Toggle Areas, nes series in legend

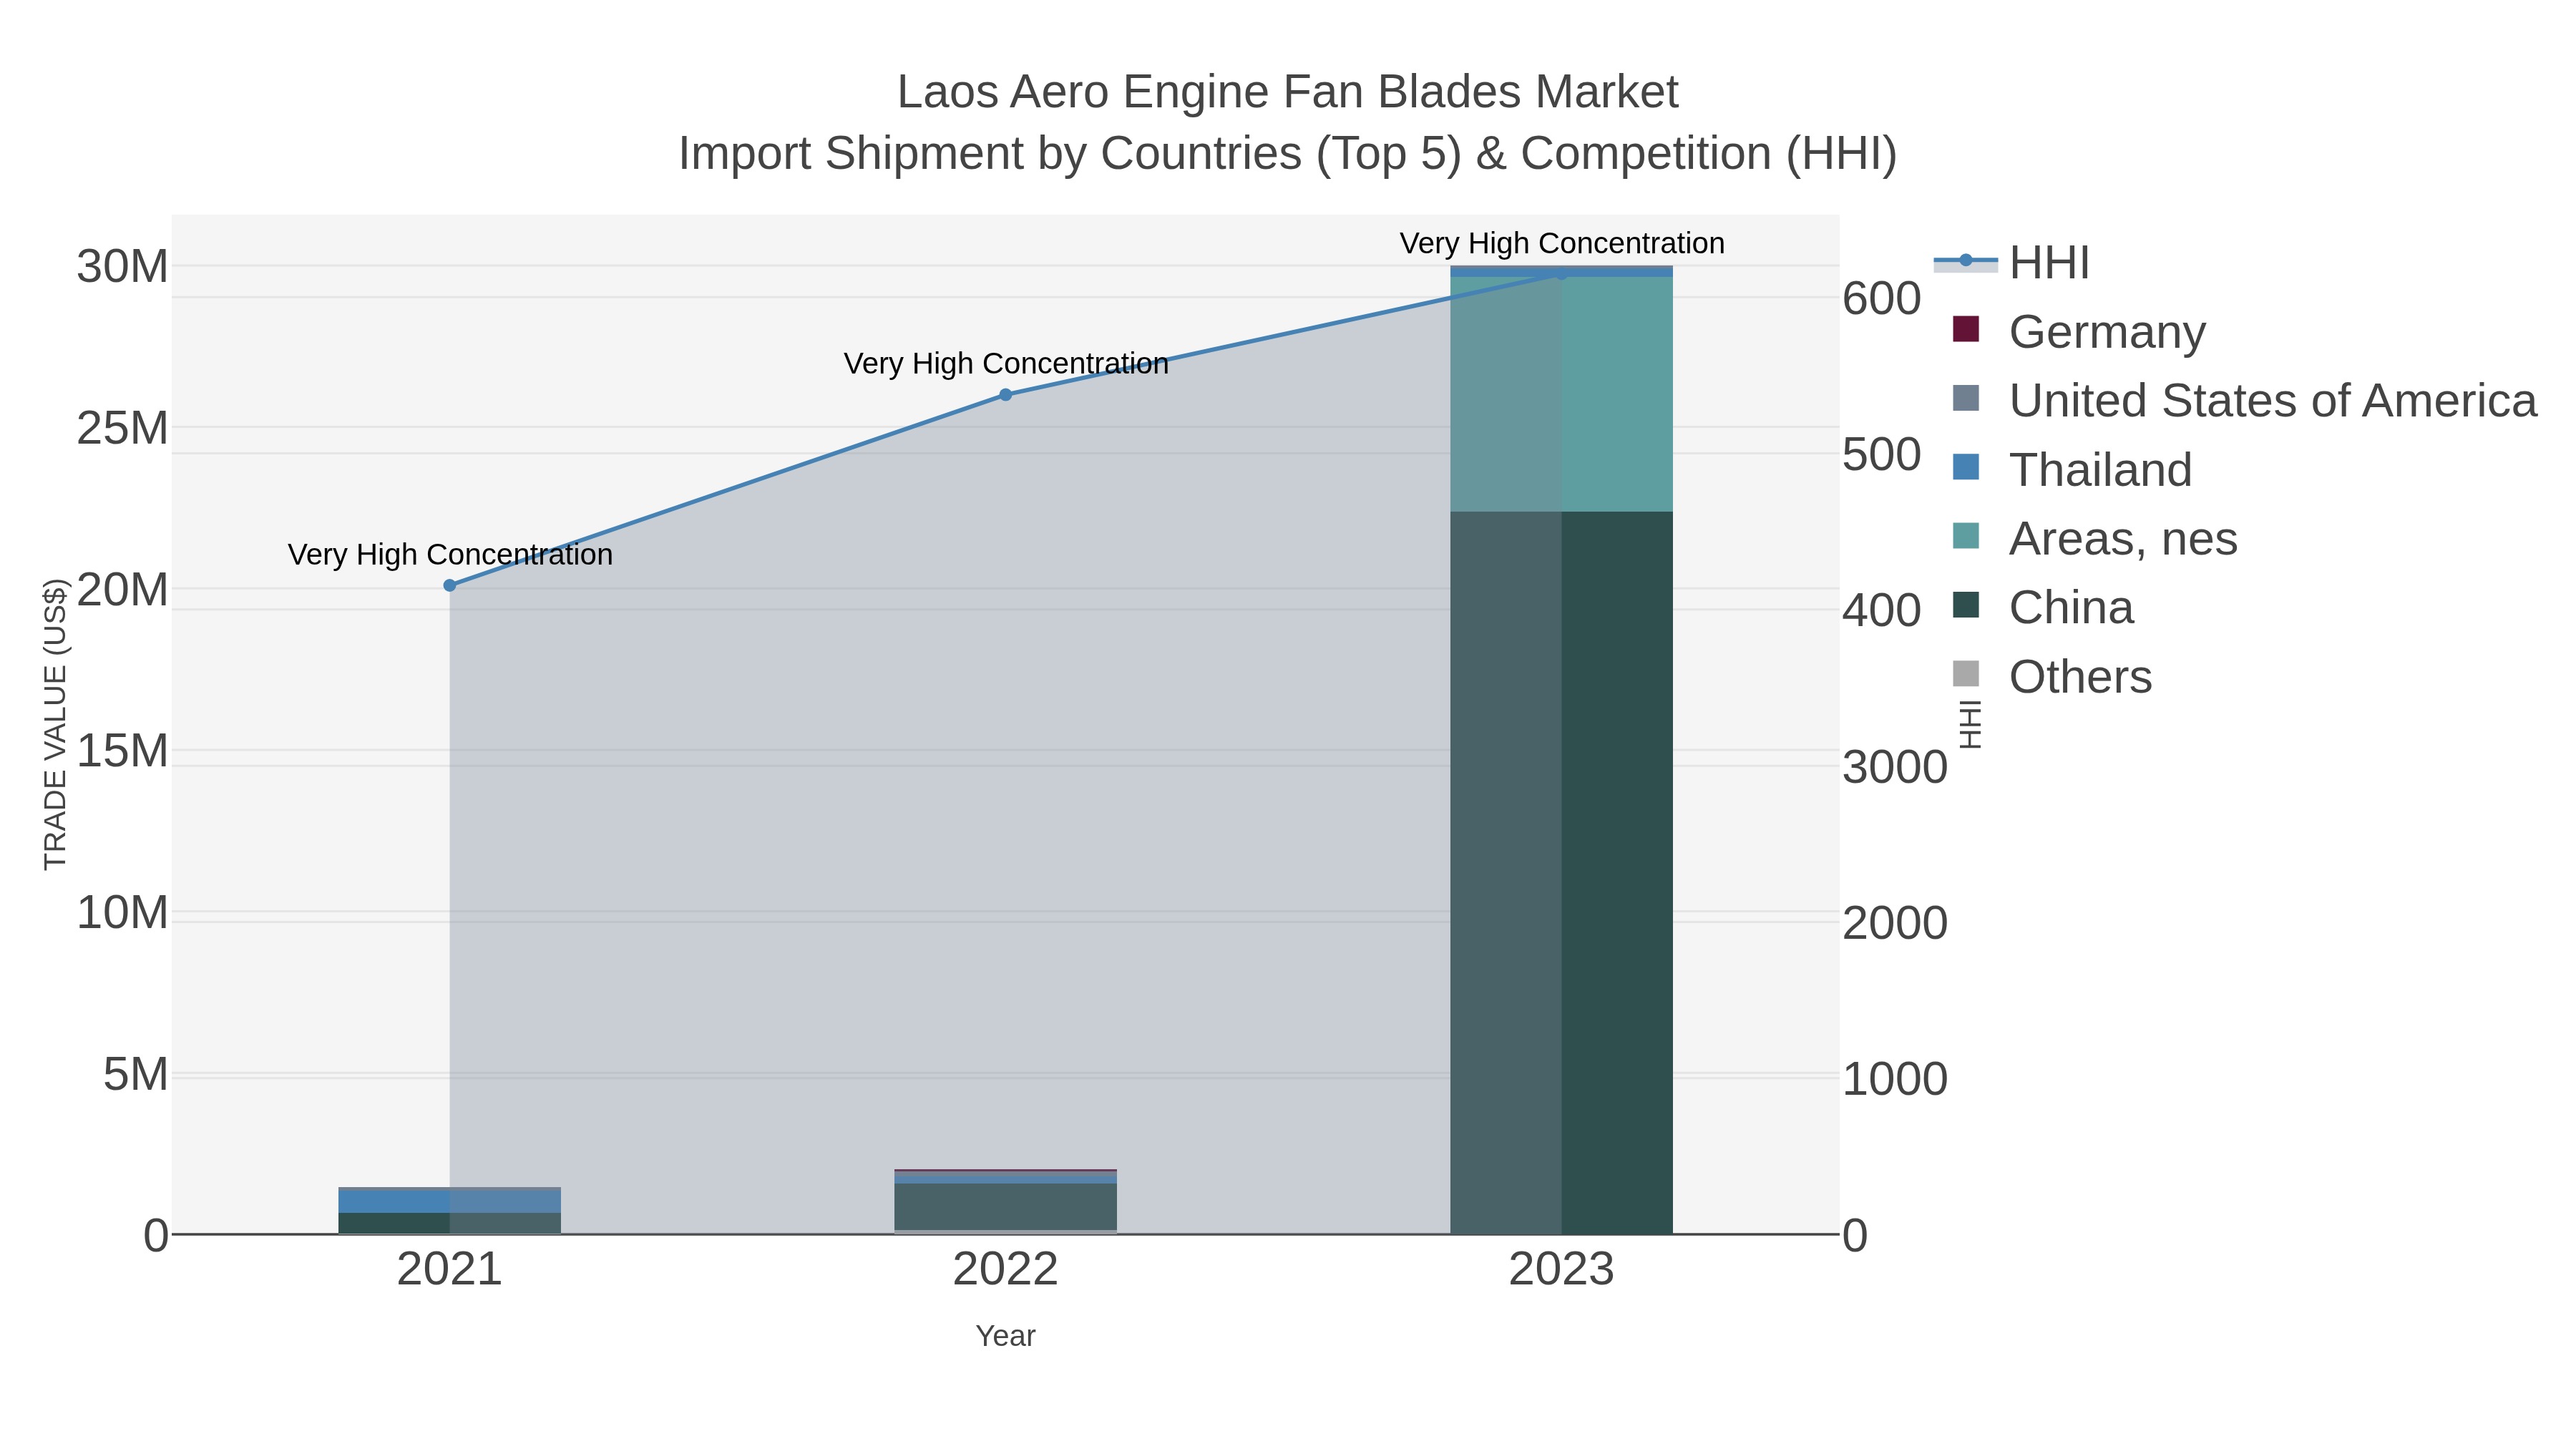tap(2095, 538)
